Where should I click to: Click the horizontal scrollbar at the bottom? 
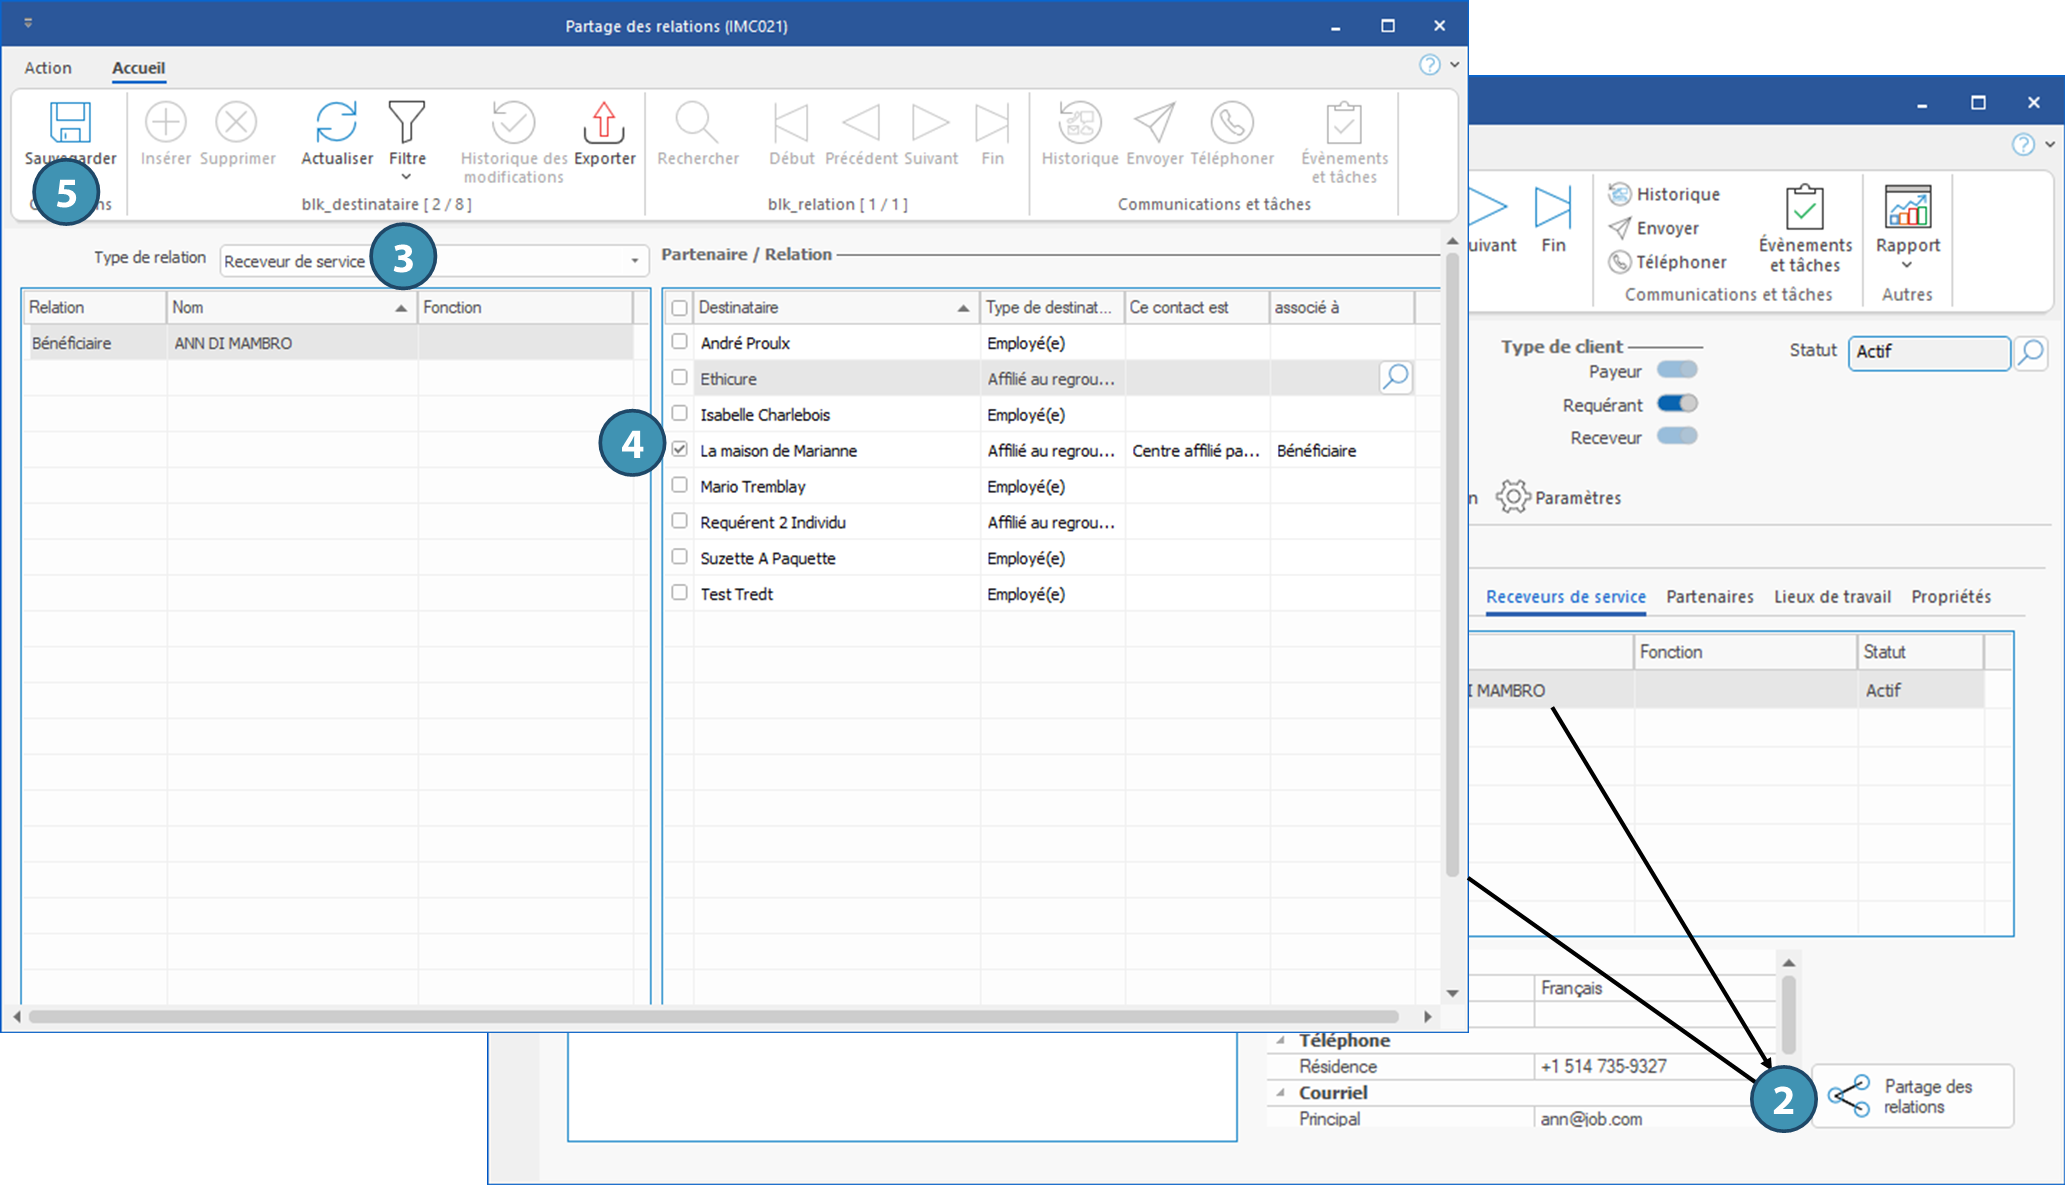coord(712,1016)
